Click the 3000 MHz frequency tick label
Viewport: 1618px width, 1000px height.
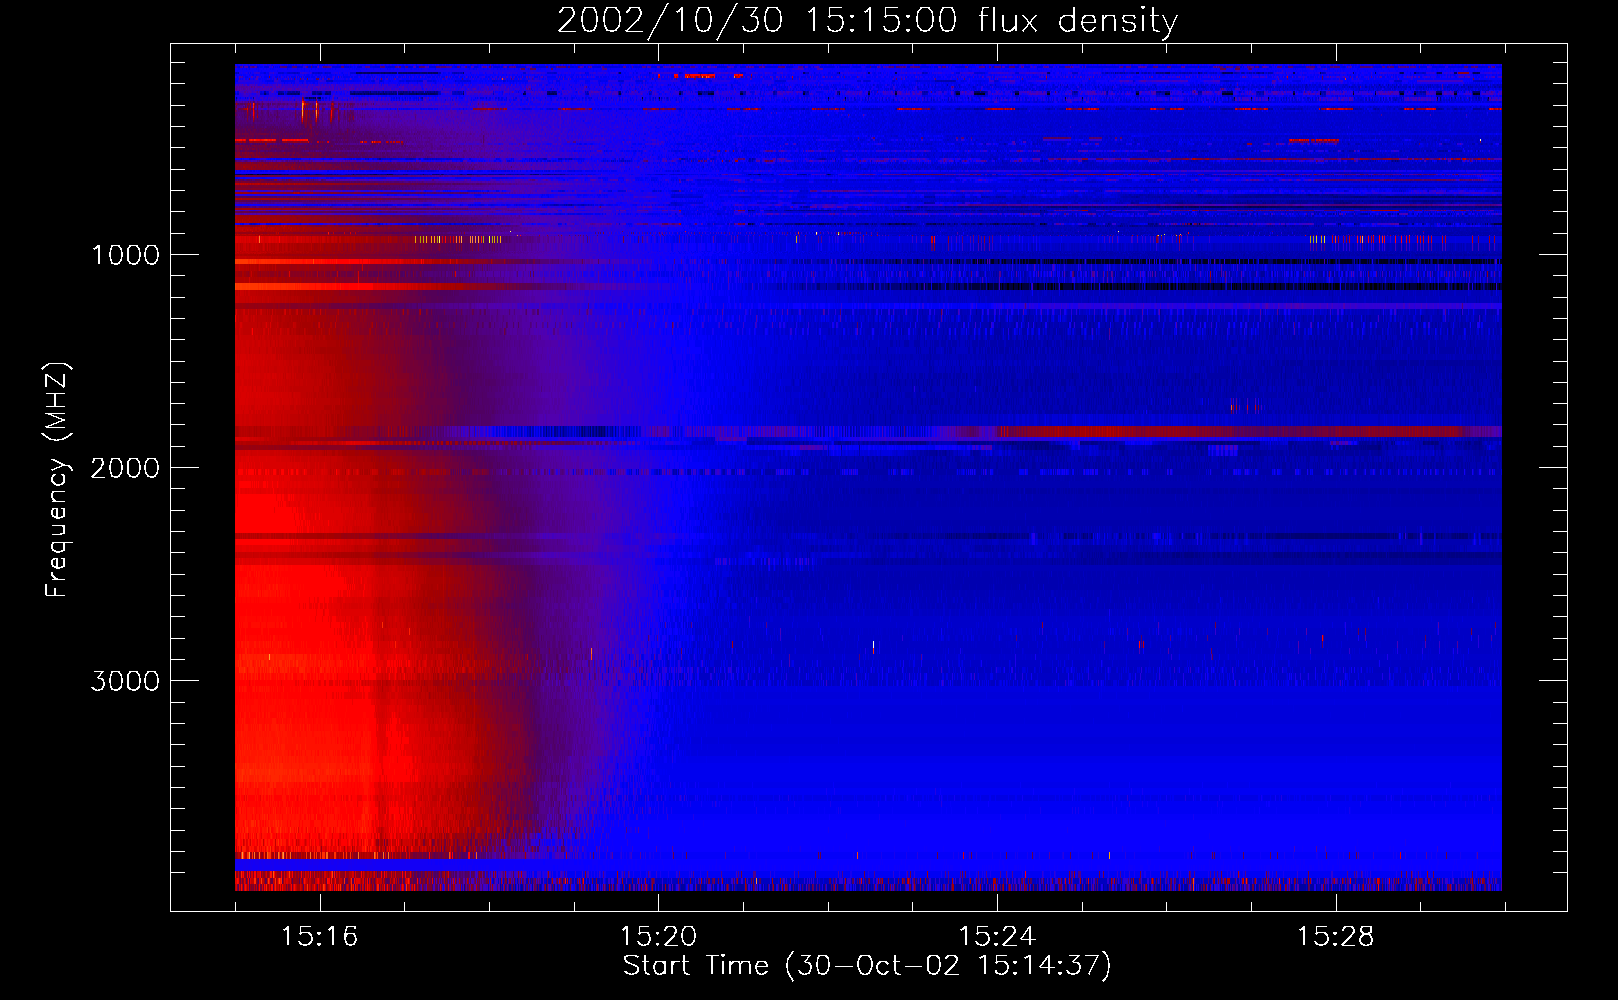pyautogui.click(x=125, y=681)
